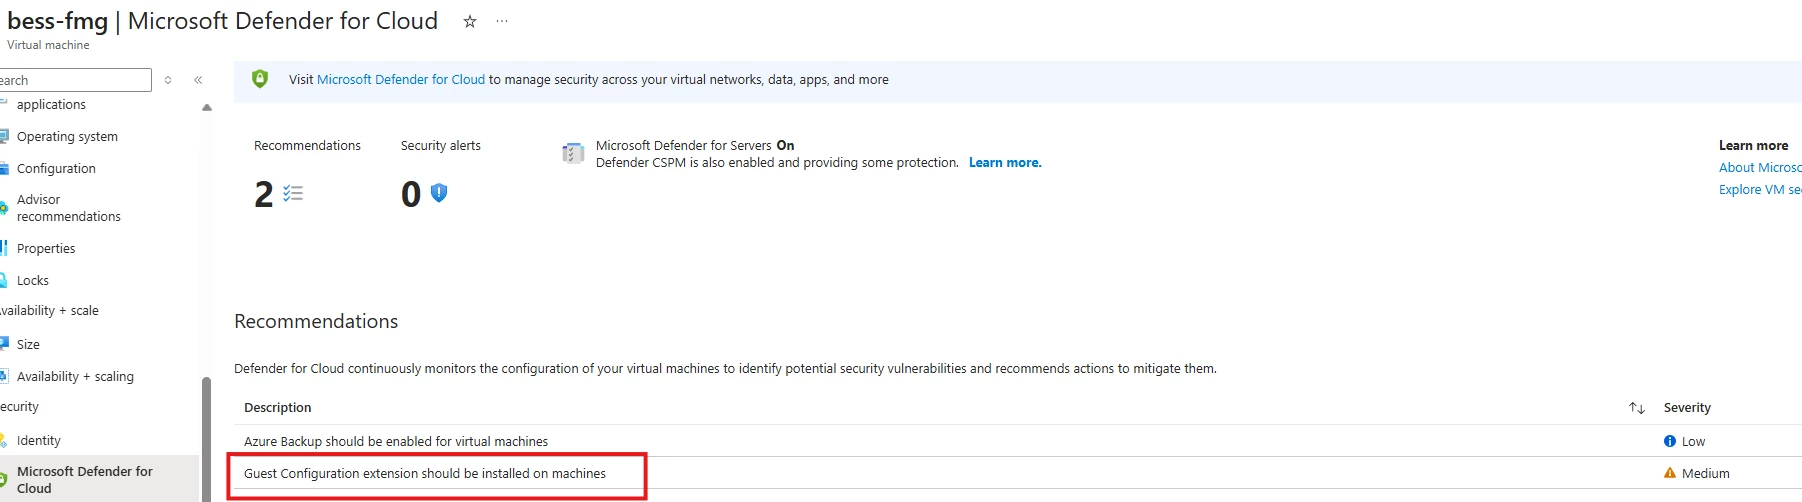Open Configuration in the sidebar
The image size is (1802, 502).
coord(56,168)
